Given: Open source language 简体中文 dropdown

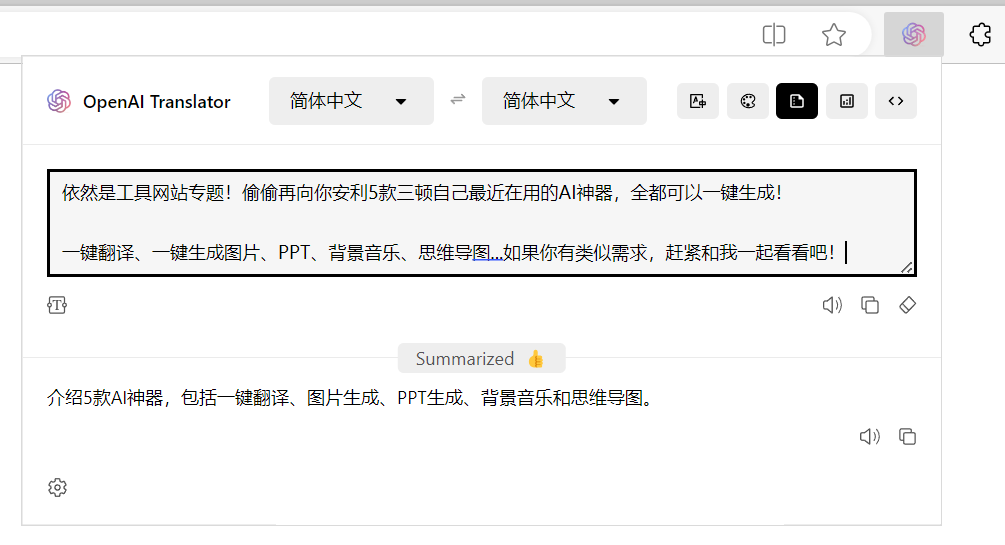Looking at the screenshot, I should (351, 101).
